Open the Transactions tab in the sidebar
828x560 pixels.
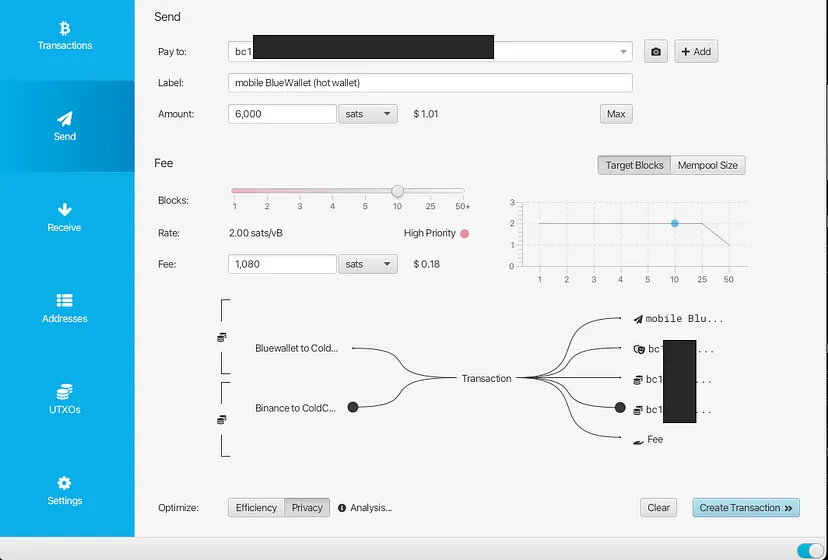(64, 35)
